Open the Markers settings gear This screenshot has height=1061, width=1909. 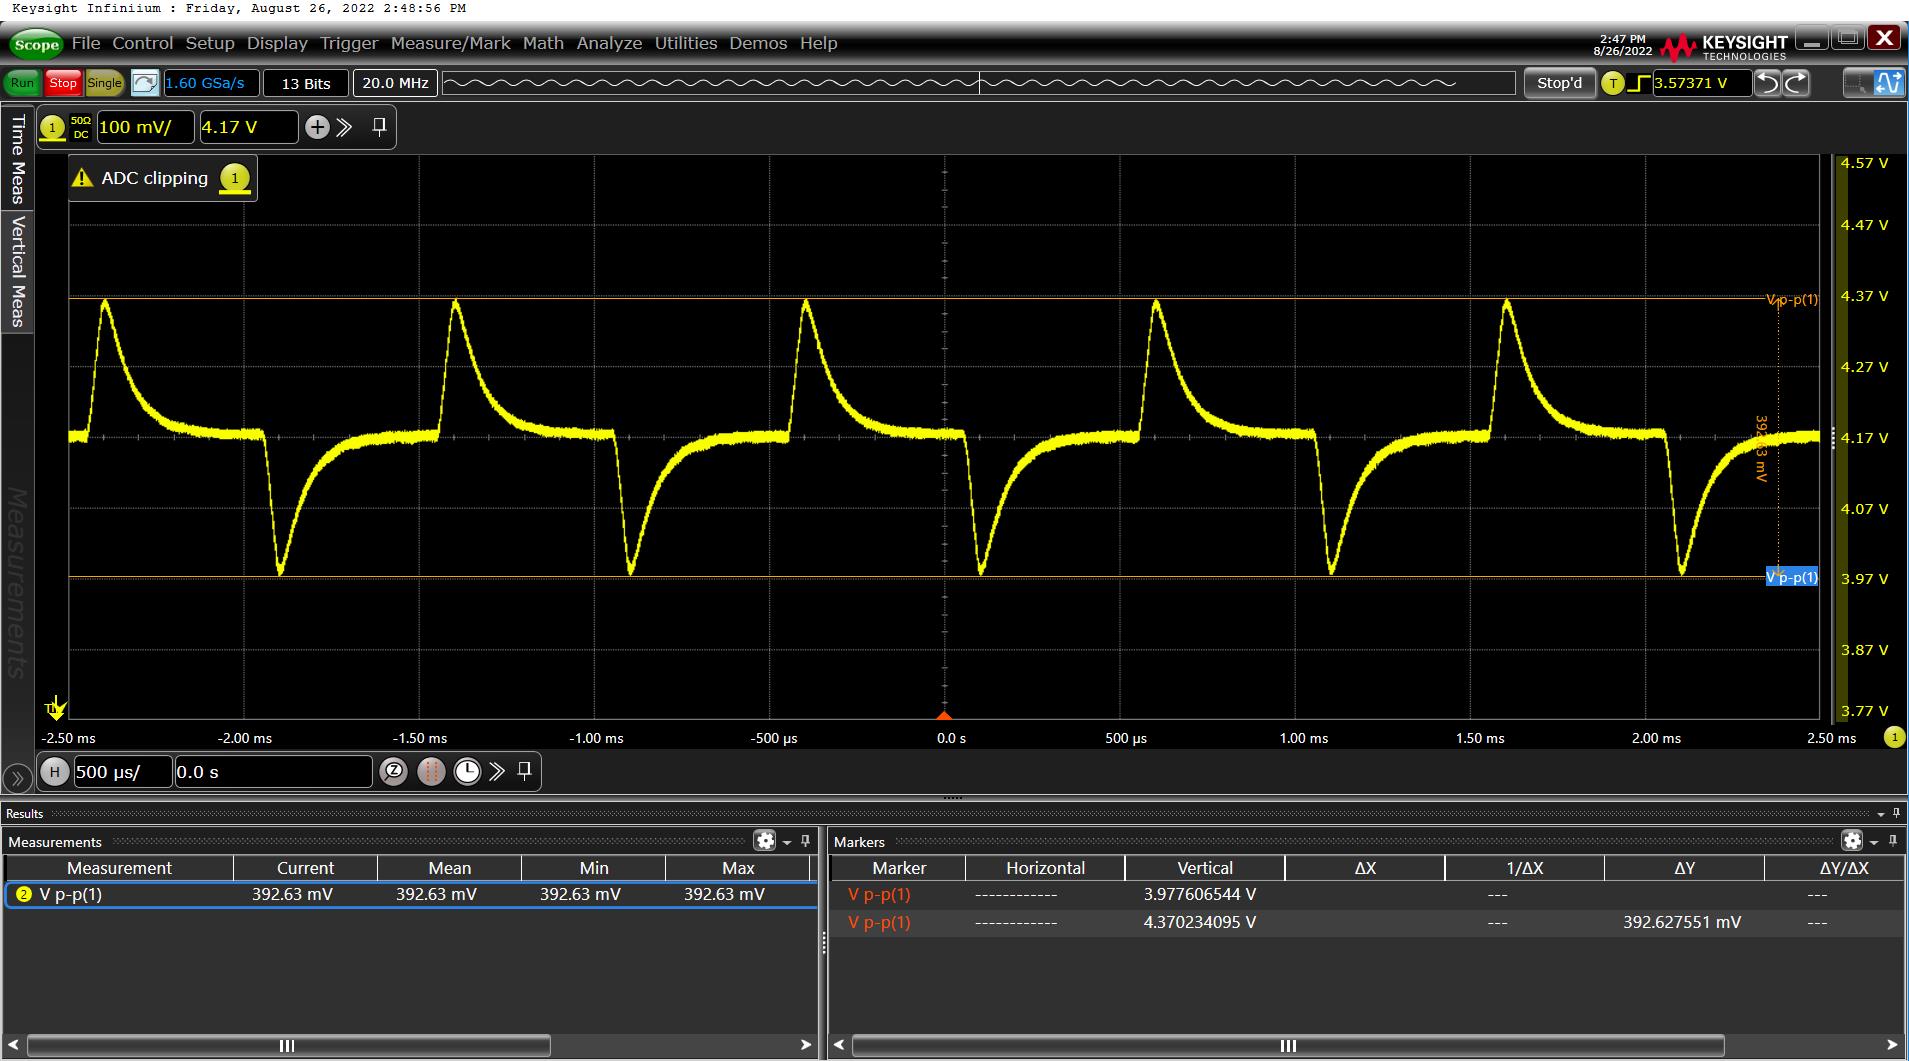tap(1852, 841)
